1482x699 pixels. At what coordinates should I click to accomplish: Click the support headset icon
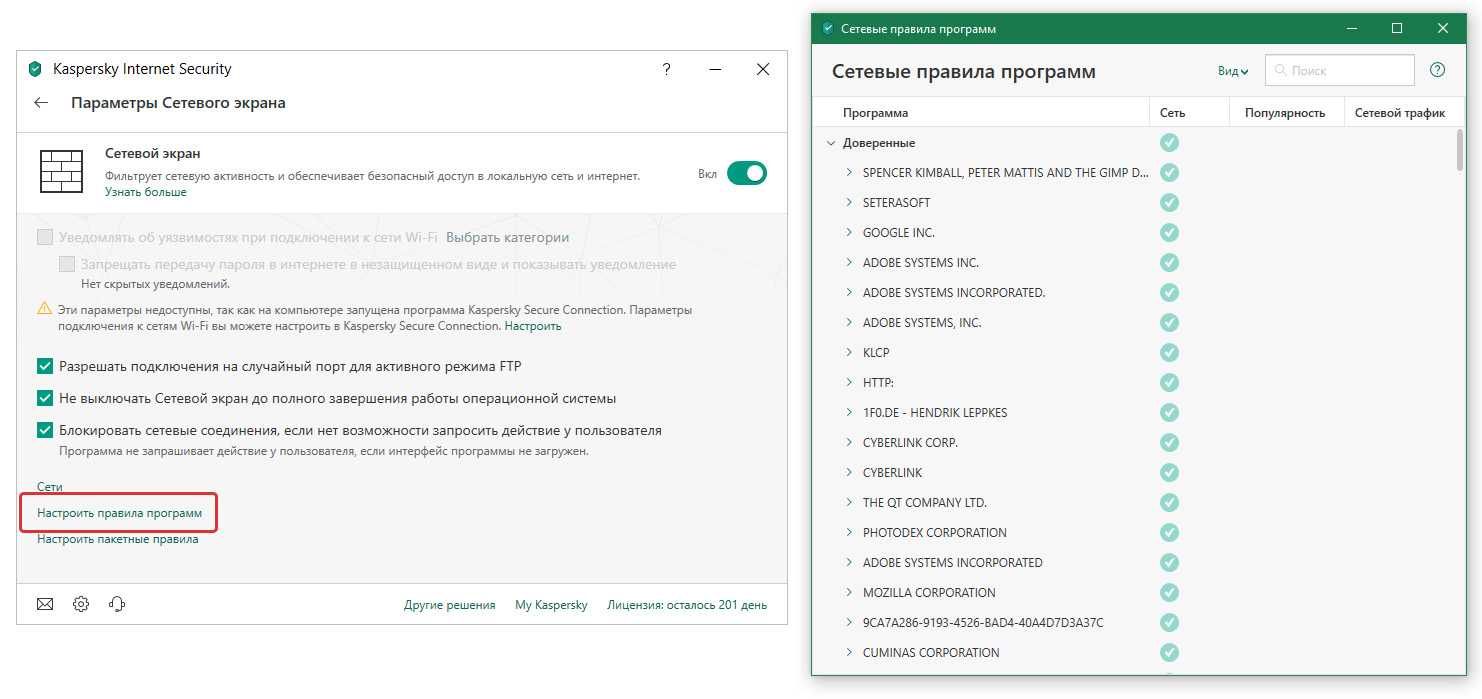pyautogui.click(x=117, y=604)
